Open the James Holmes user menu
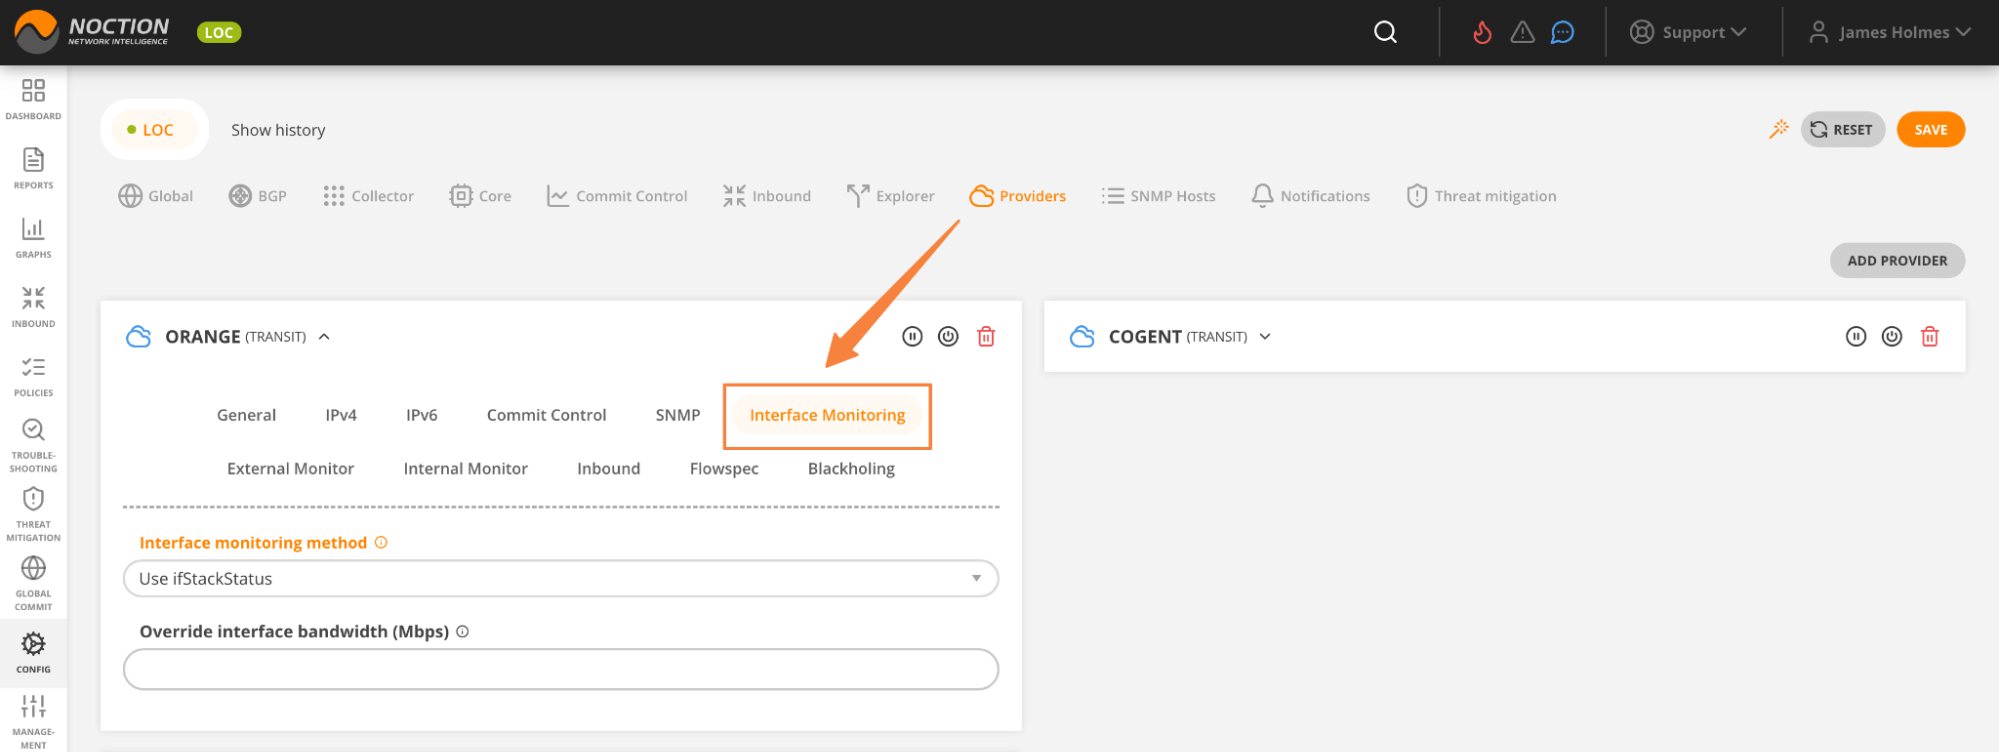This screenshot has height=752, width=1999. [x=1890, y=32]
